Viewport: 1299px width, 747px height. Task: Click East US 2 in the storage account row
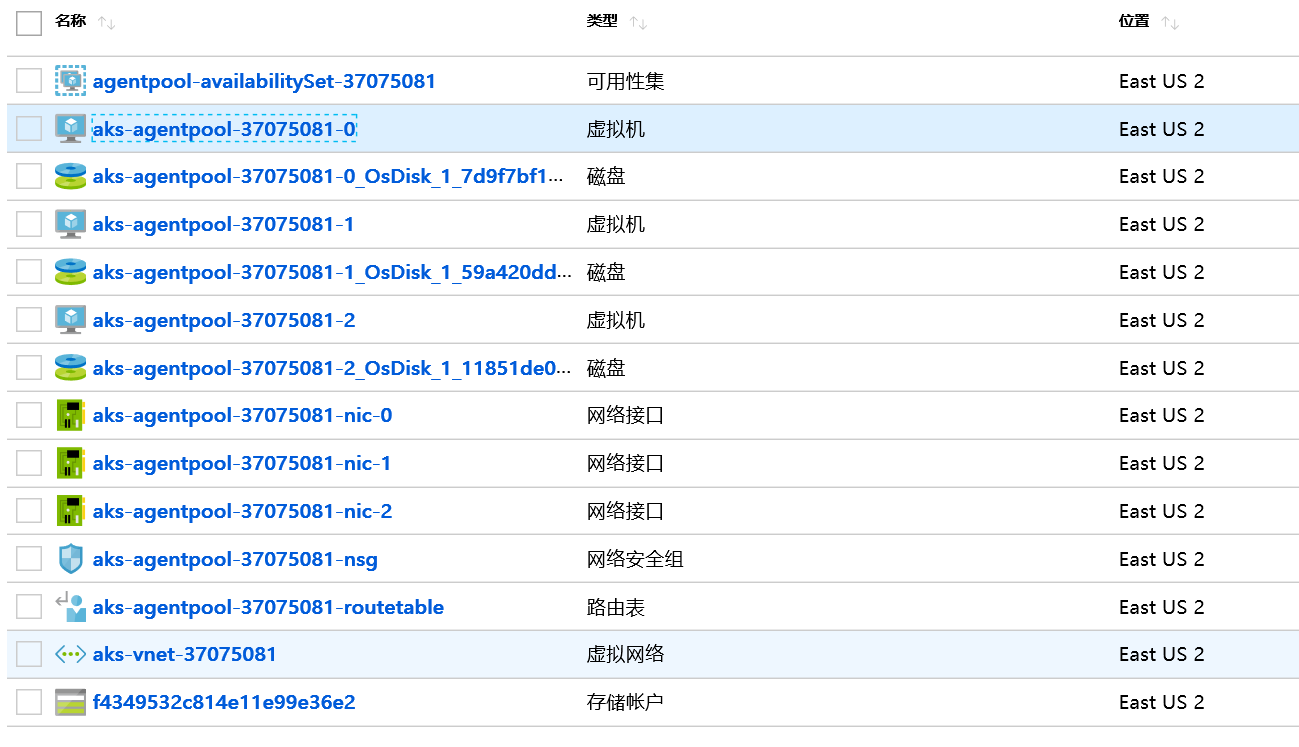pos(1162,703)
